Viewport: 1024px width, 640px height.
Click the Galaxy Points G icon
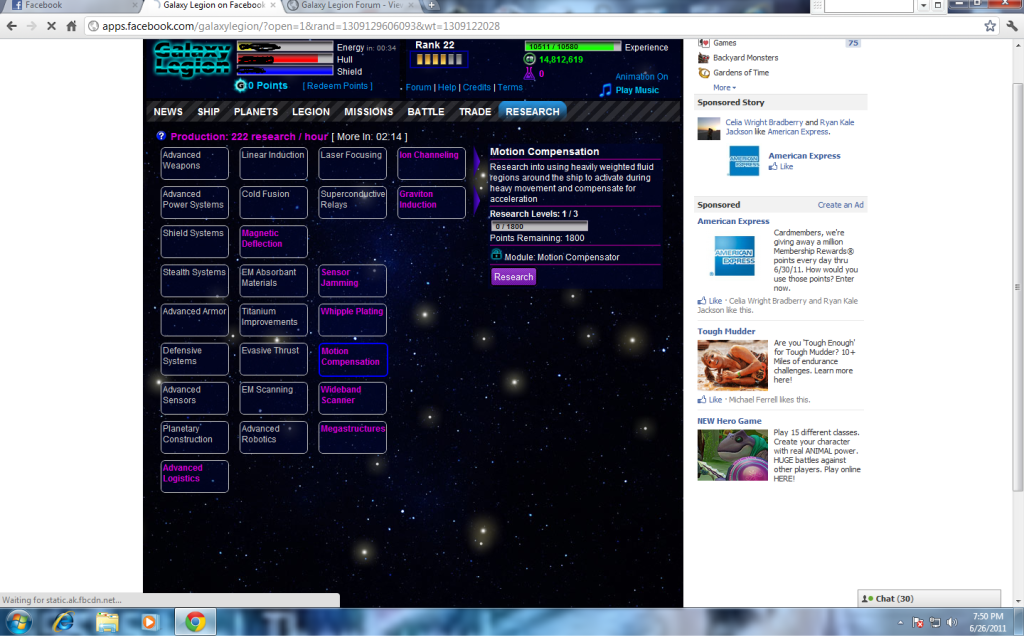[x=240, y=86]
